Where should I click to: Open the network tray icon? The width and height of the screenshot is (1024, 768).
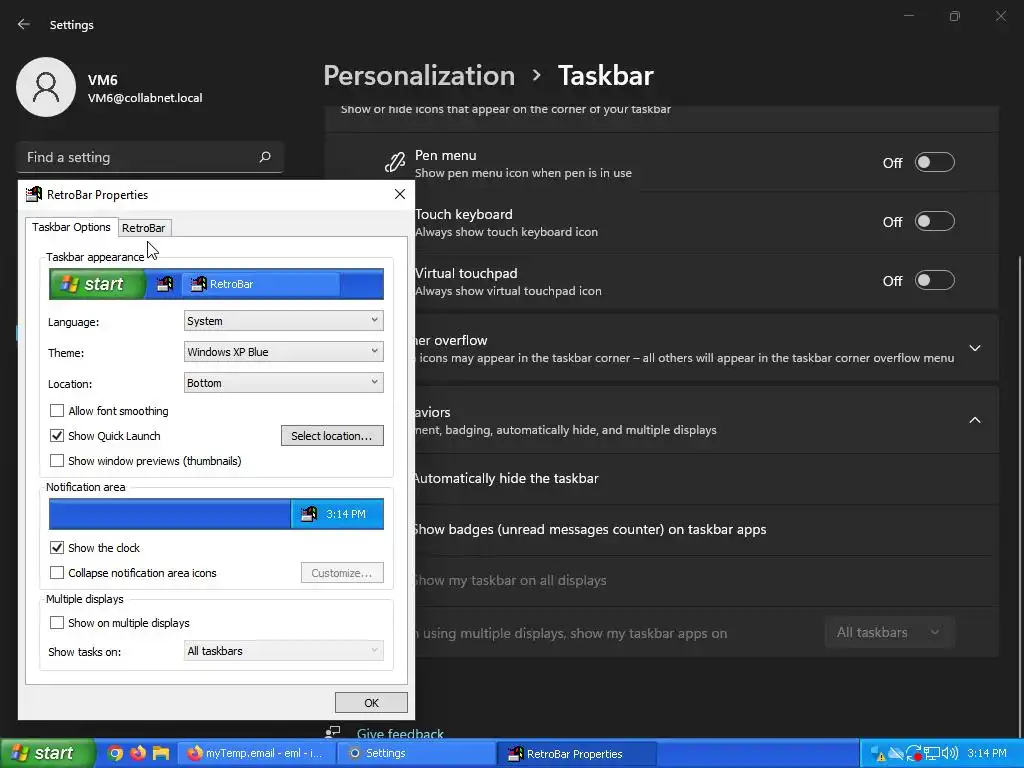pos(932,754)
